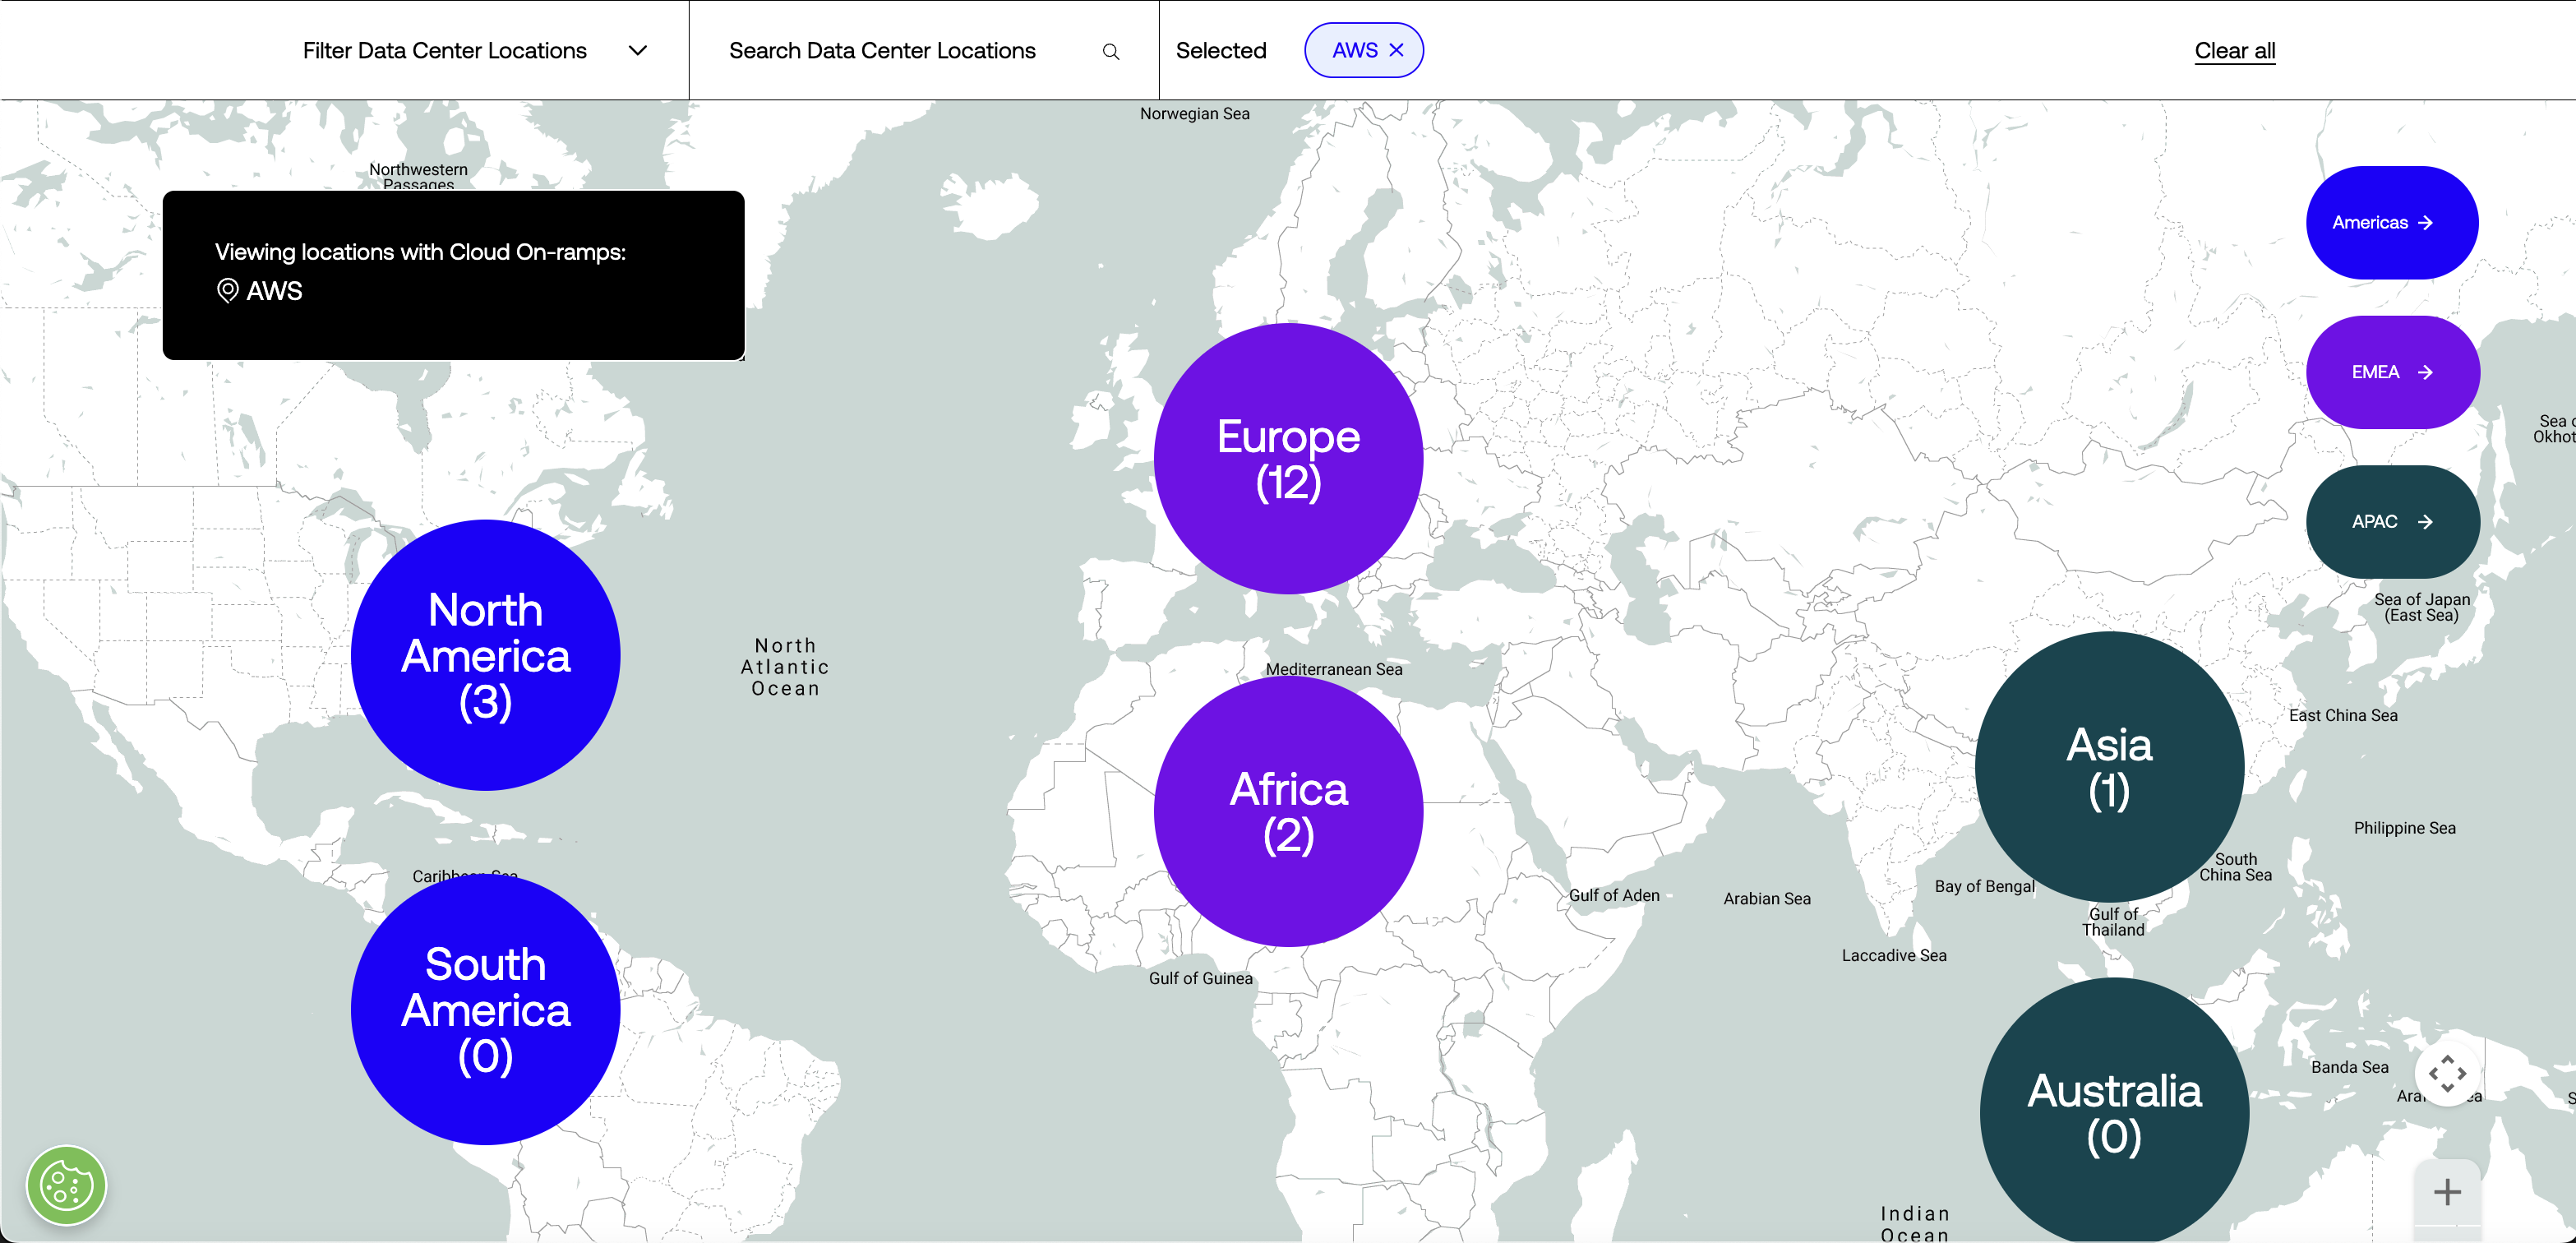Open the Africa (2) cluster
Screen dimensions: 2576x1243
click(1287, 812)
